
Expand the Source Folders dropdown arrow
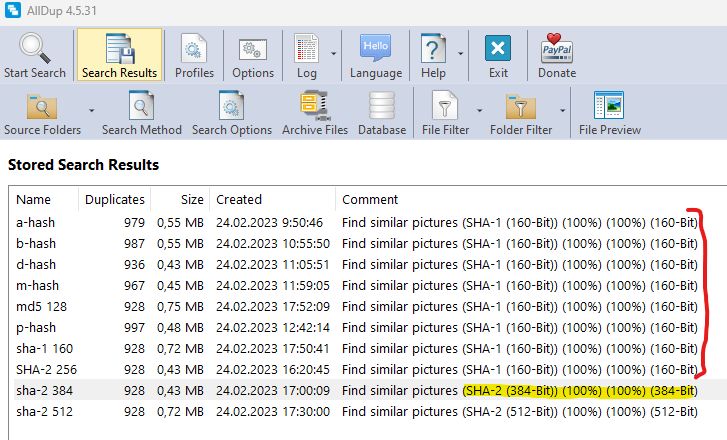[x=91, y=110]
